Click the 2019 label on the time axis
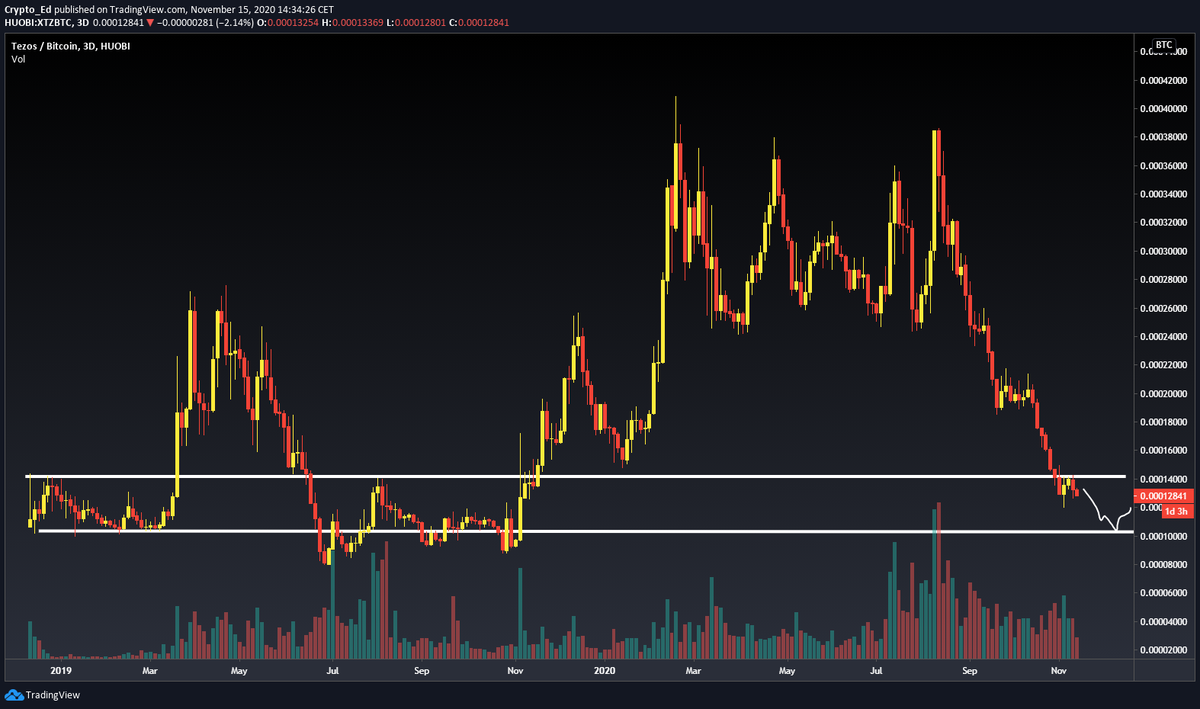 (61, 671)
